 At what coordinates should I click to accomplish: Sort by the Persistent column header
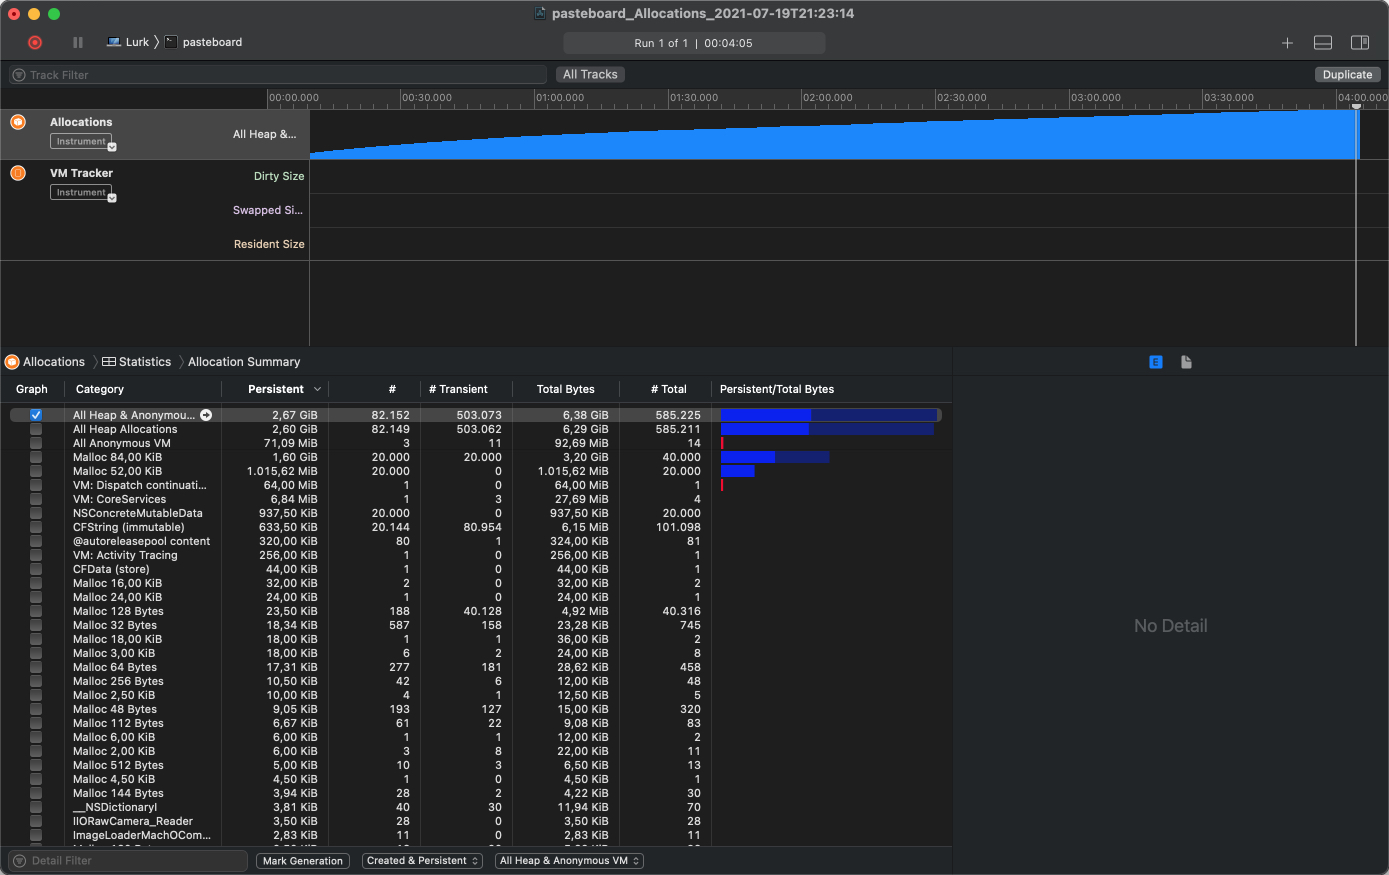tap(276, 389)
